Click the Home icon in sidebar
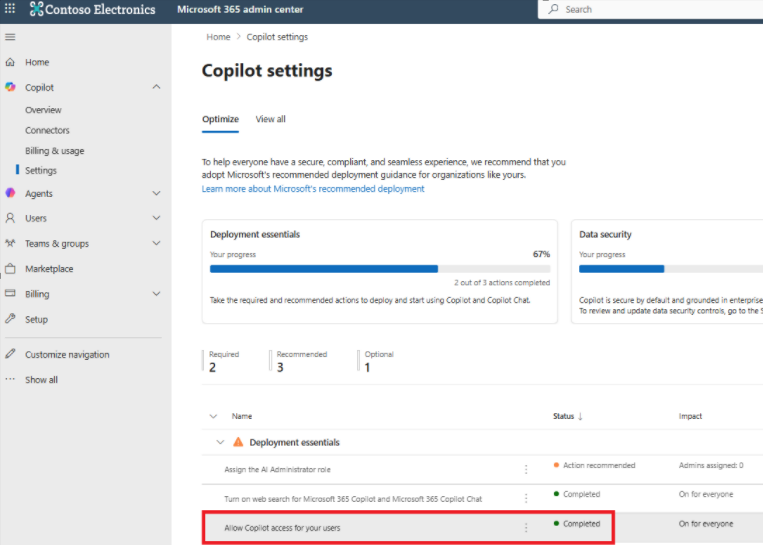 [x=10, y=62]
